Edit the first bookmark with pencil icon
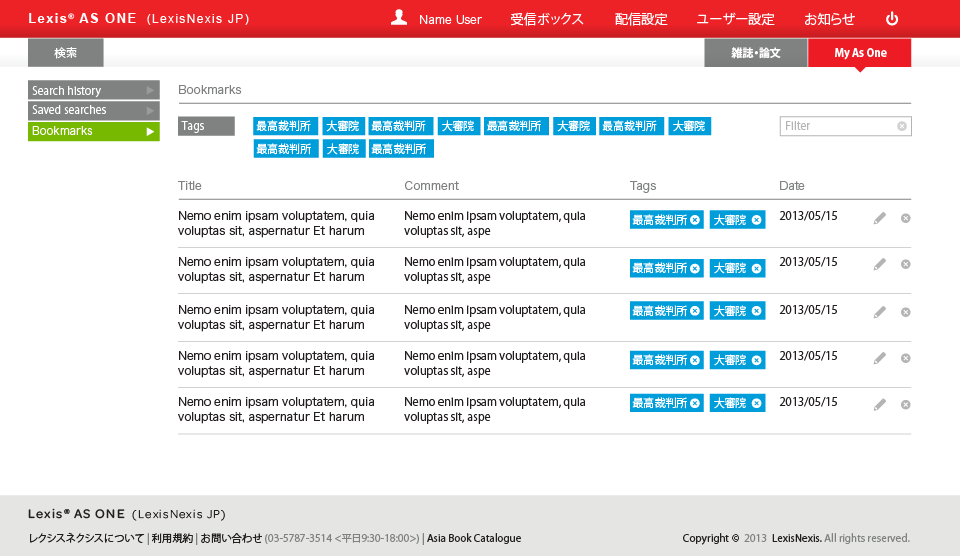This screenshot has width=960, height=556. point(880,219)
